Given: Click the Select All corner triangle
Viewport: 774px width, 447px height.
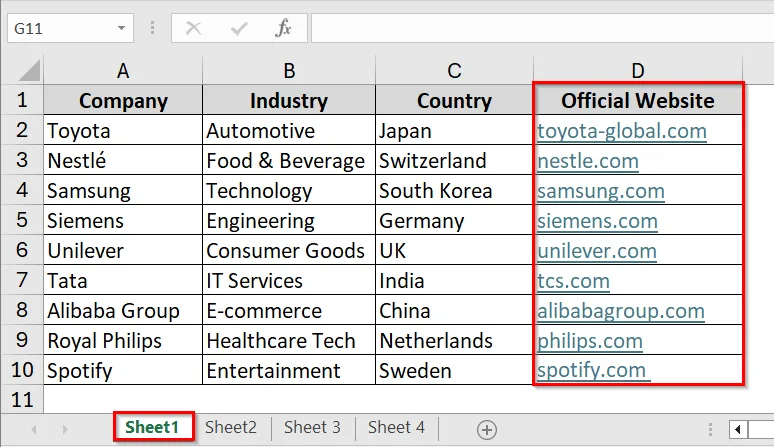Looking at the screenshot, I should pos(29,70).
